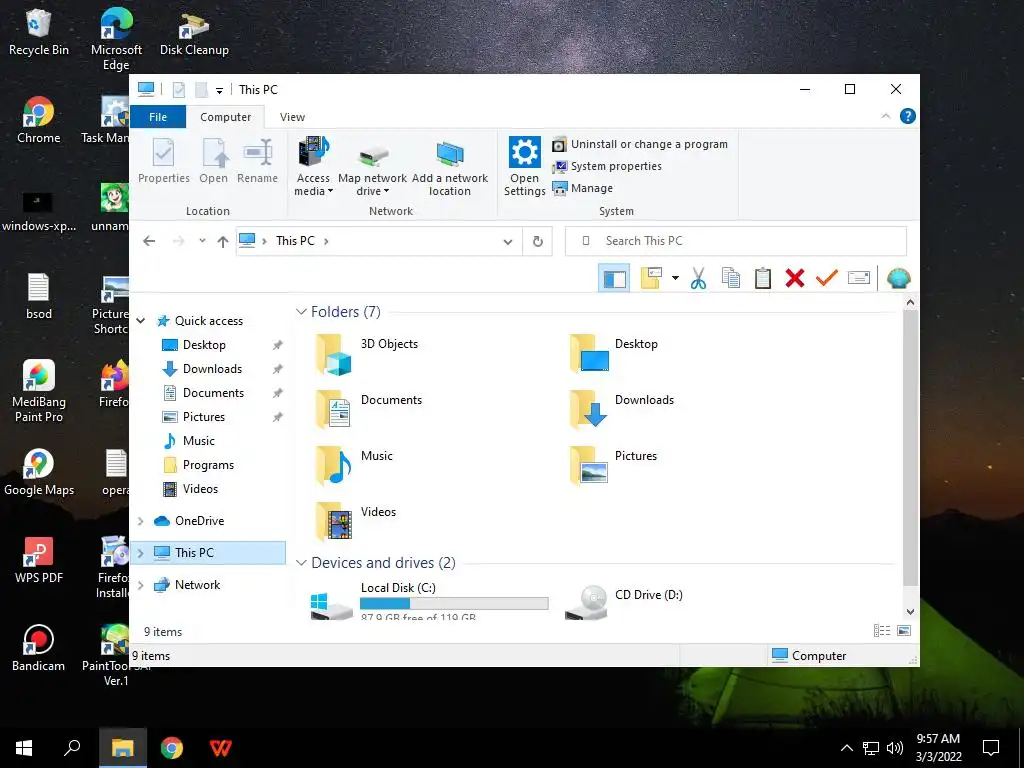Click the new folder sticky-note toolbar icon
The width and height of the screenshot is (1024, 768).
[x=651, y=278]
